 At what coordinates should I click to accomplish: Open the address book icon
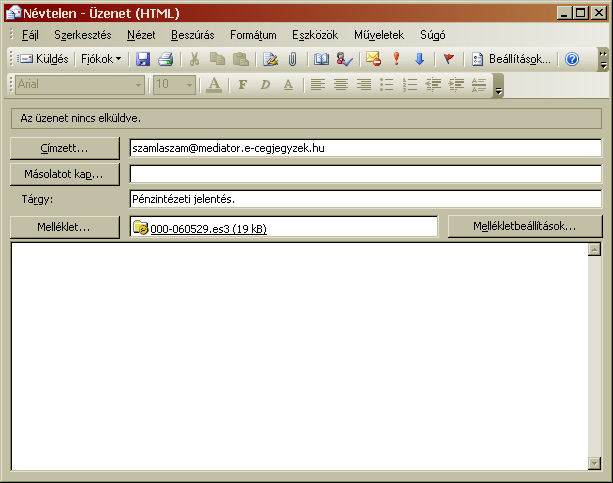point(321,59)
